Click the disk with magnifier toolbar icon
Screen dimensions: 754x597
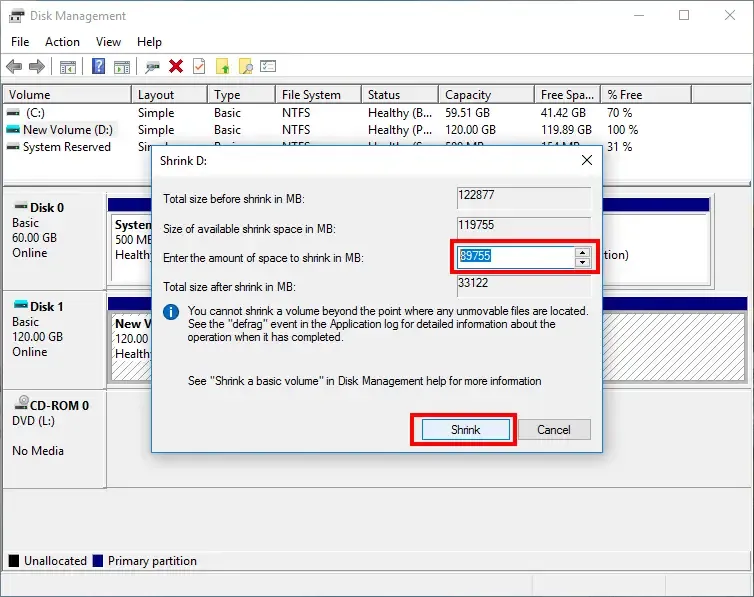click(x=152, y=67)
